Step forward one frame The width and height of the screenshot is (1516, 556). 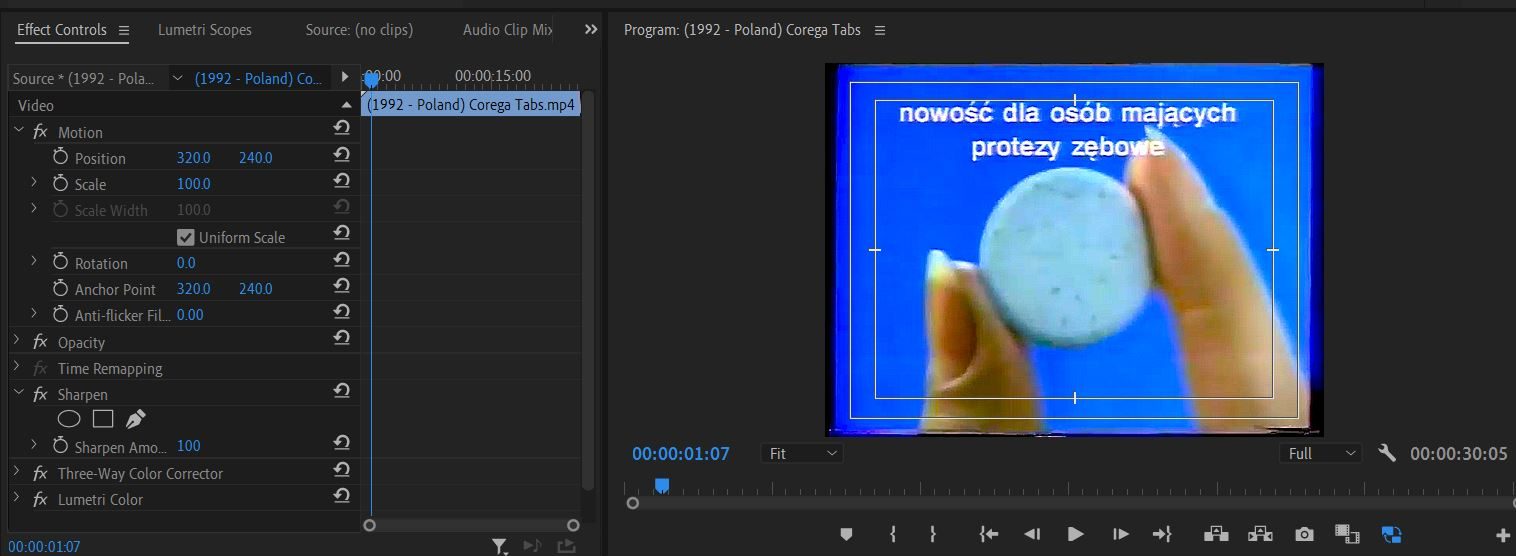tap(1120, 534)
